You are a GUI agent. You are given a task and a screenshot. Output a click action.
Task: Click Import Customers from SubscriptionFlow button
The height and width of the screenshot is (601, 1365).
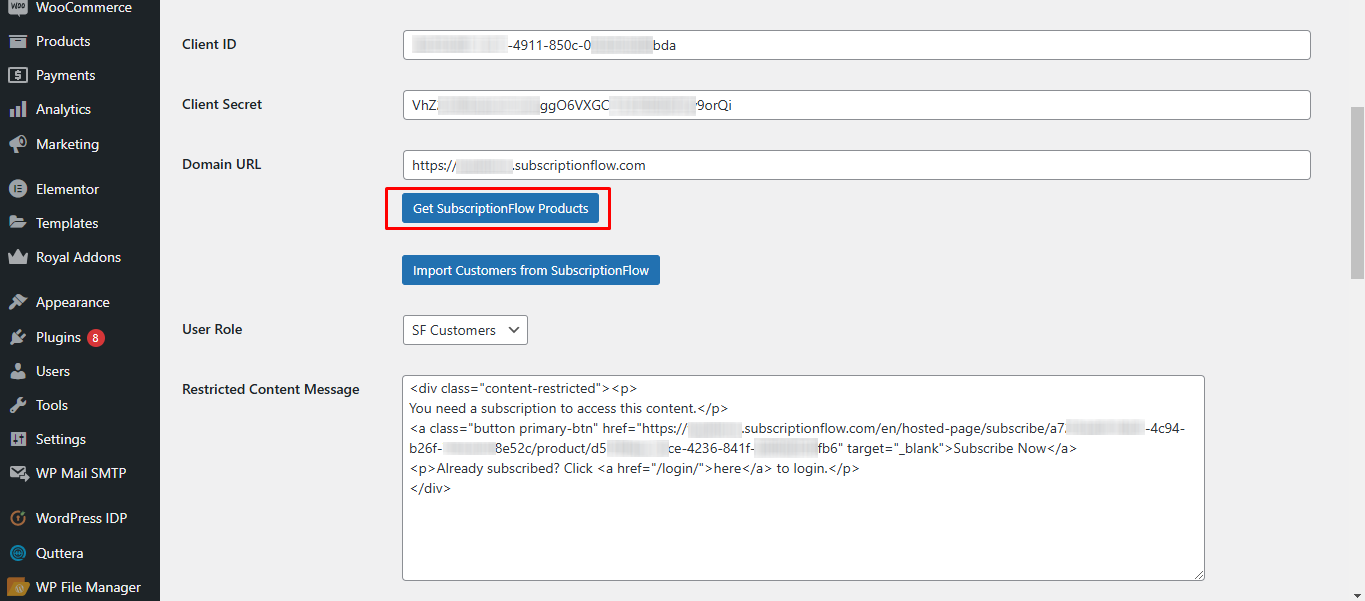coord(531,270)
